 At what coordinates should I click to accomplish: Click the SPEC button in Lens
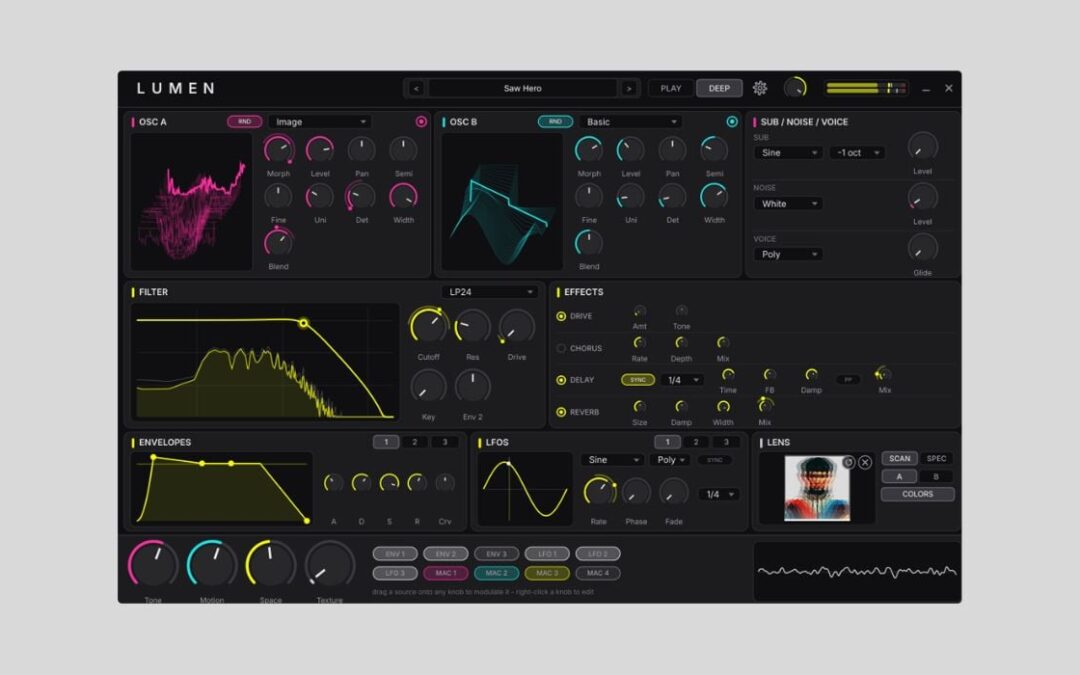(936, 459)
